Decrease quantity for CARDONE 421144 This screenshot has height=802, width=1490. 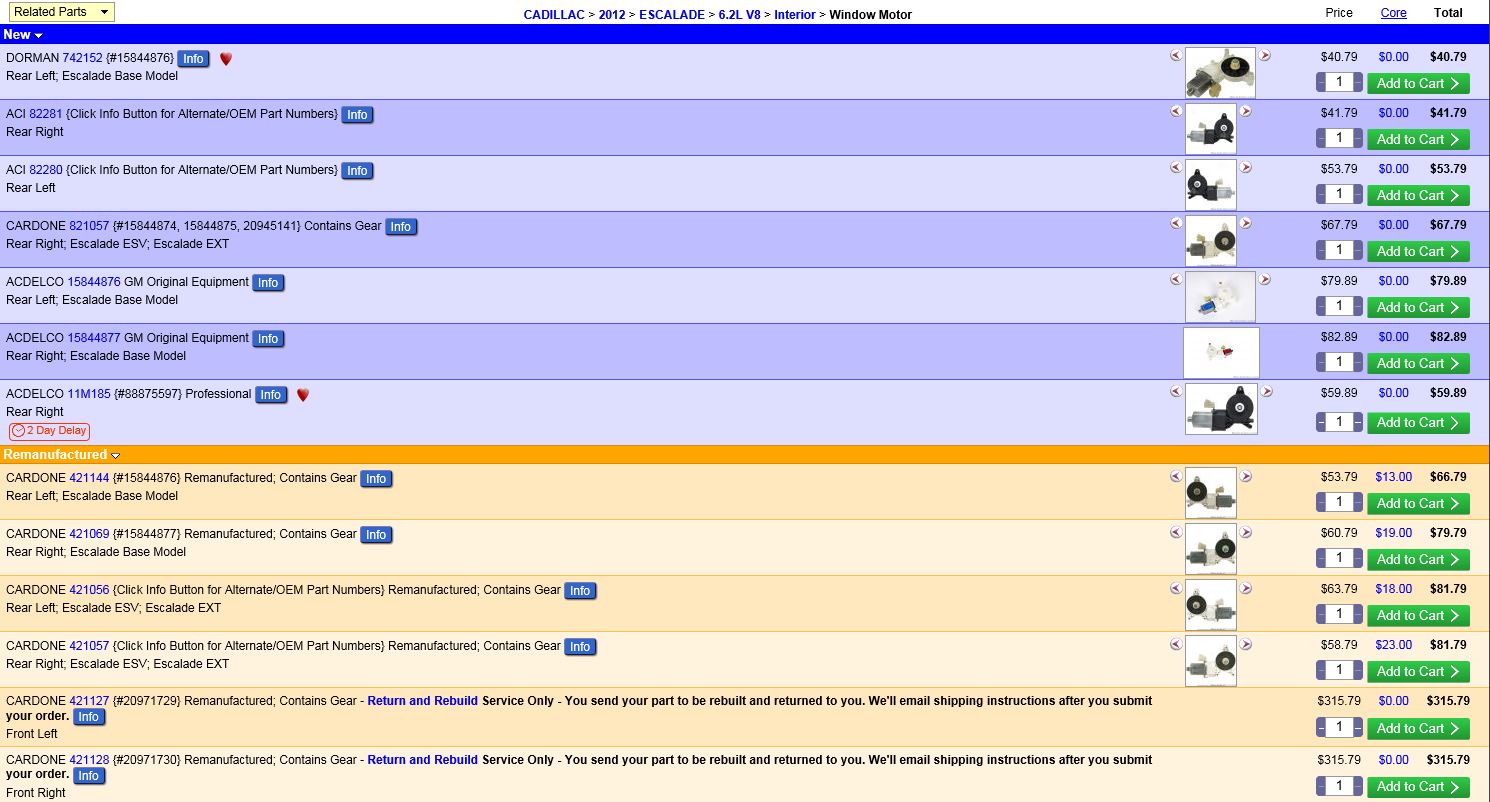[x=1321, y=502]
